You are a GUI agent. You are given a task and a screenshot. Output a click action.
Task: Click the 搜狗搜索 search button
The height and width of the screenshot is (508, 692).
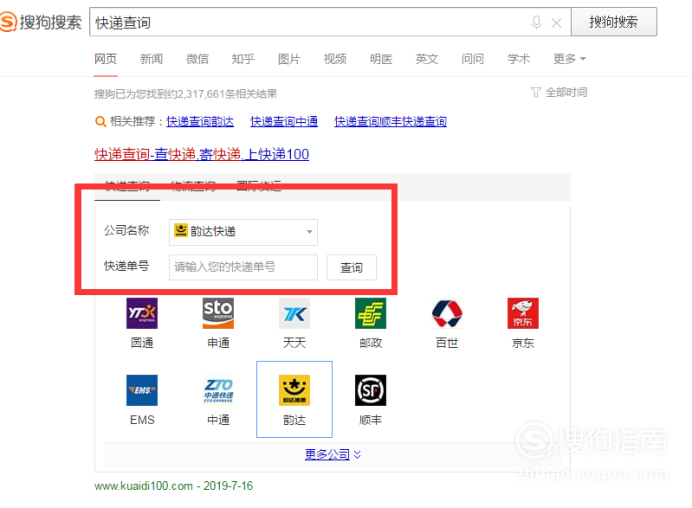(613, 22)
